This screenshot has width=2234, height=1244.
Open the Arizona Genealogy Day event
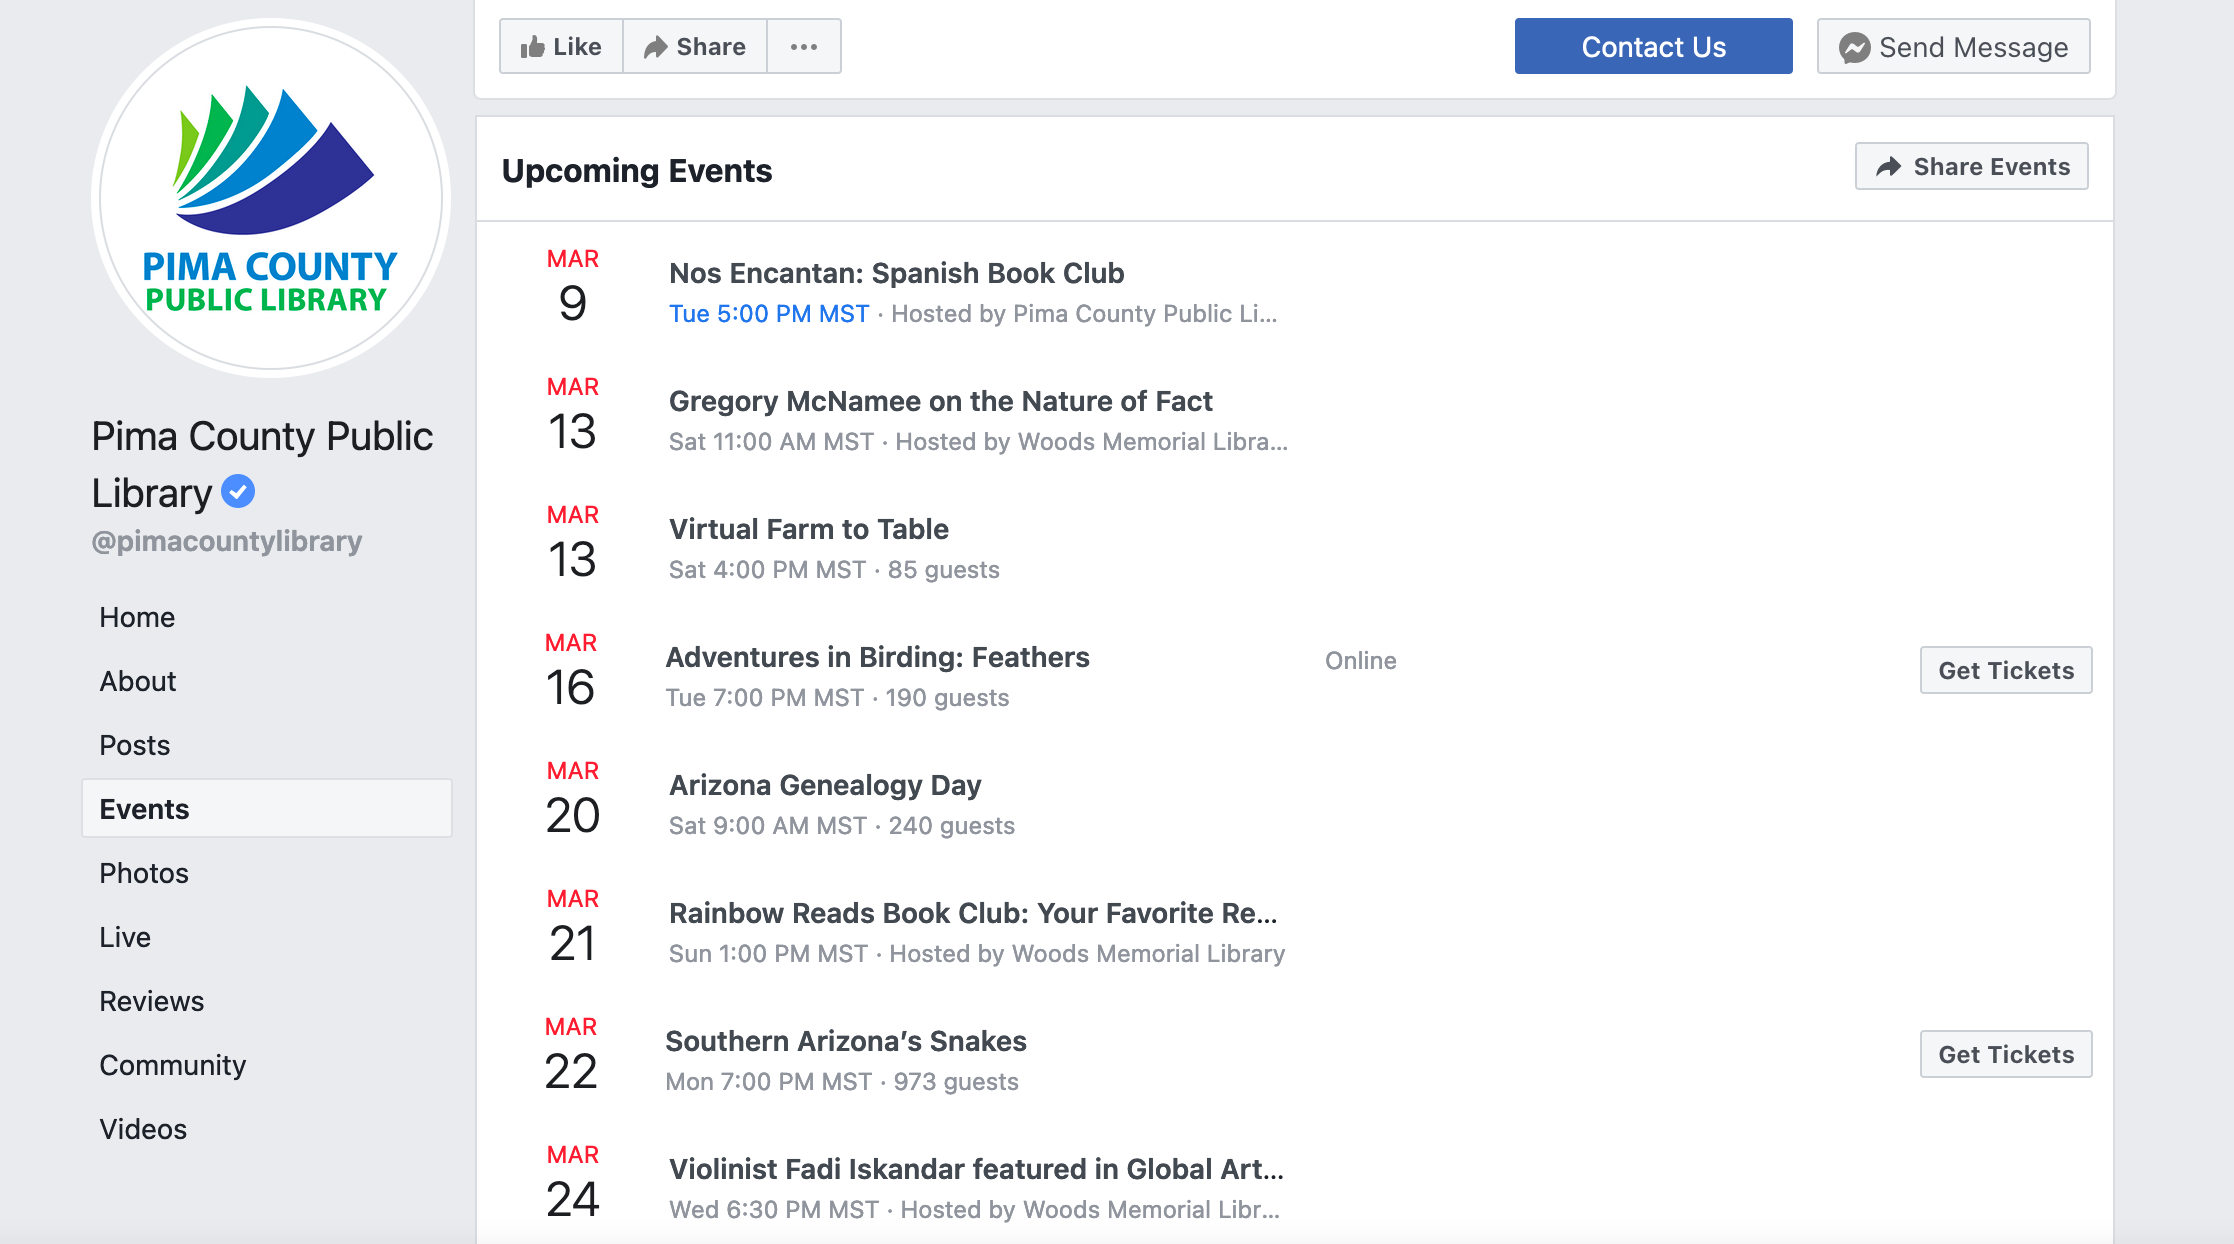click(x=825, y=785)
